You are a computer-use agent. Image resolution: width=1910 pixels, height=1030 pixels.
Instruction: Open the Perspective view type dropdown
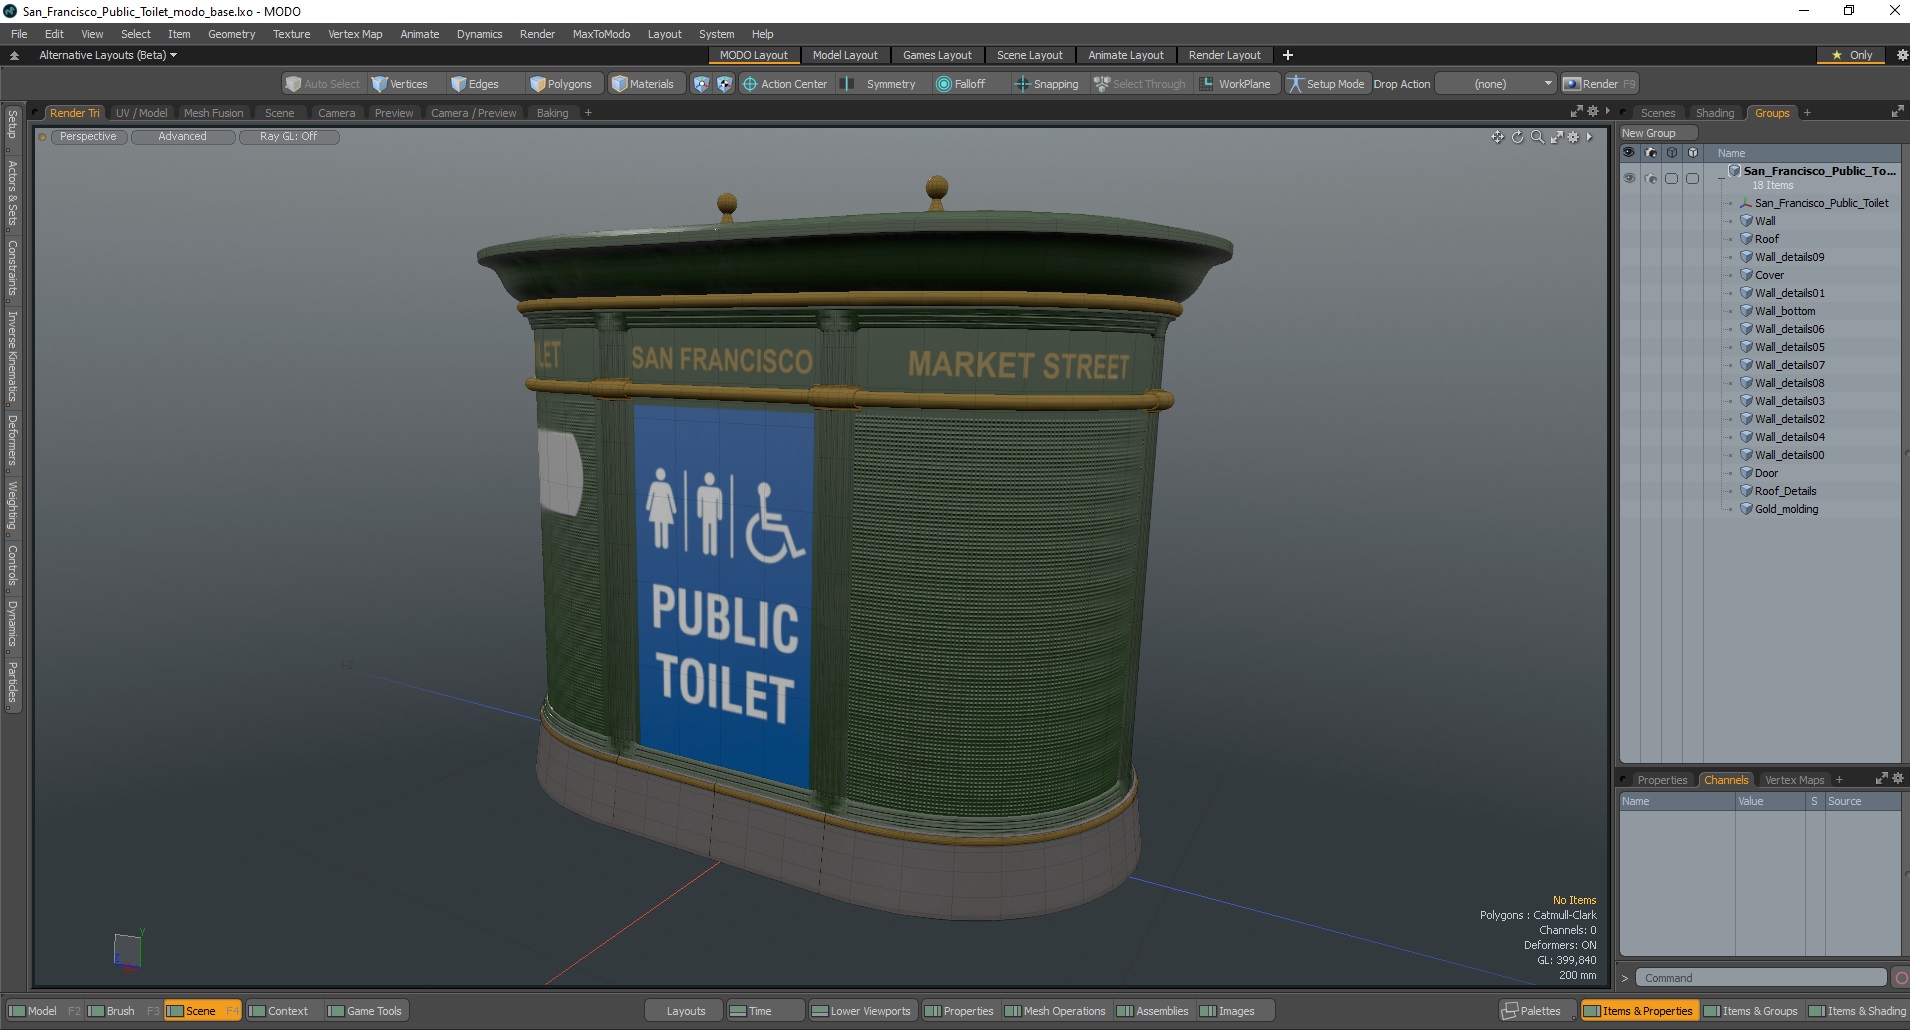point(88,136)
